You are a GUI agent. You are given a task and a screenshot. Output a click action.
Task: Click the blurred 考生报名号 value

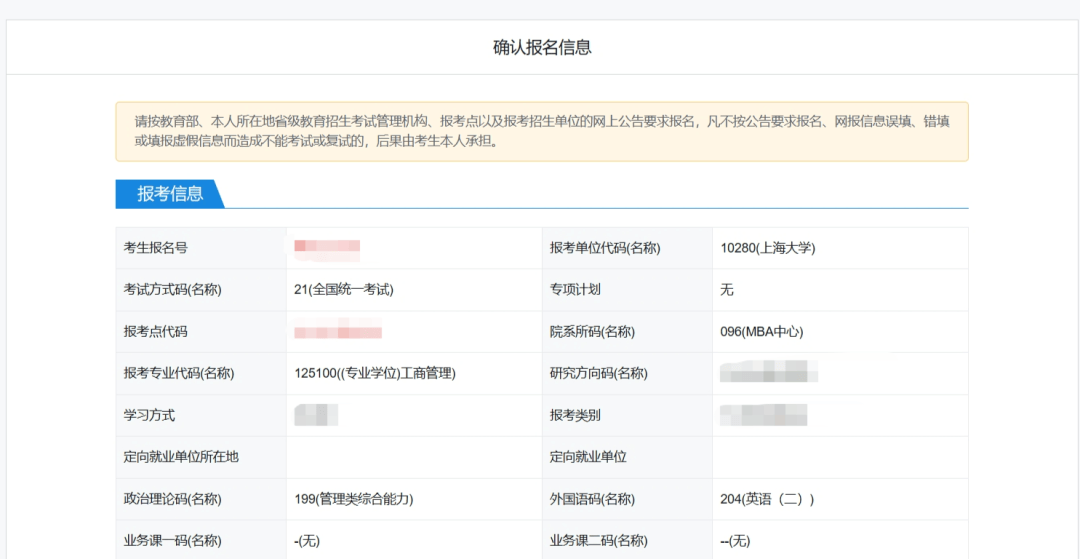tap(327, 246)
